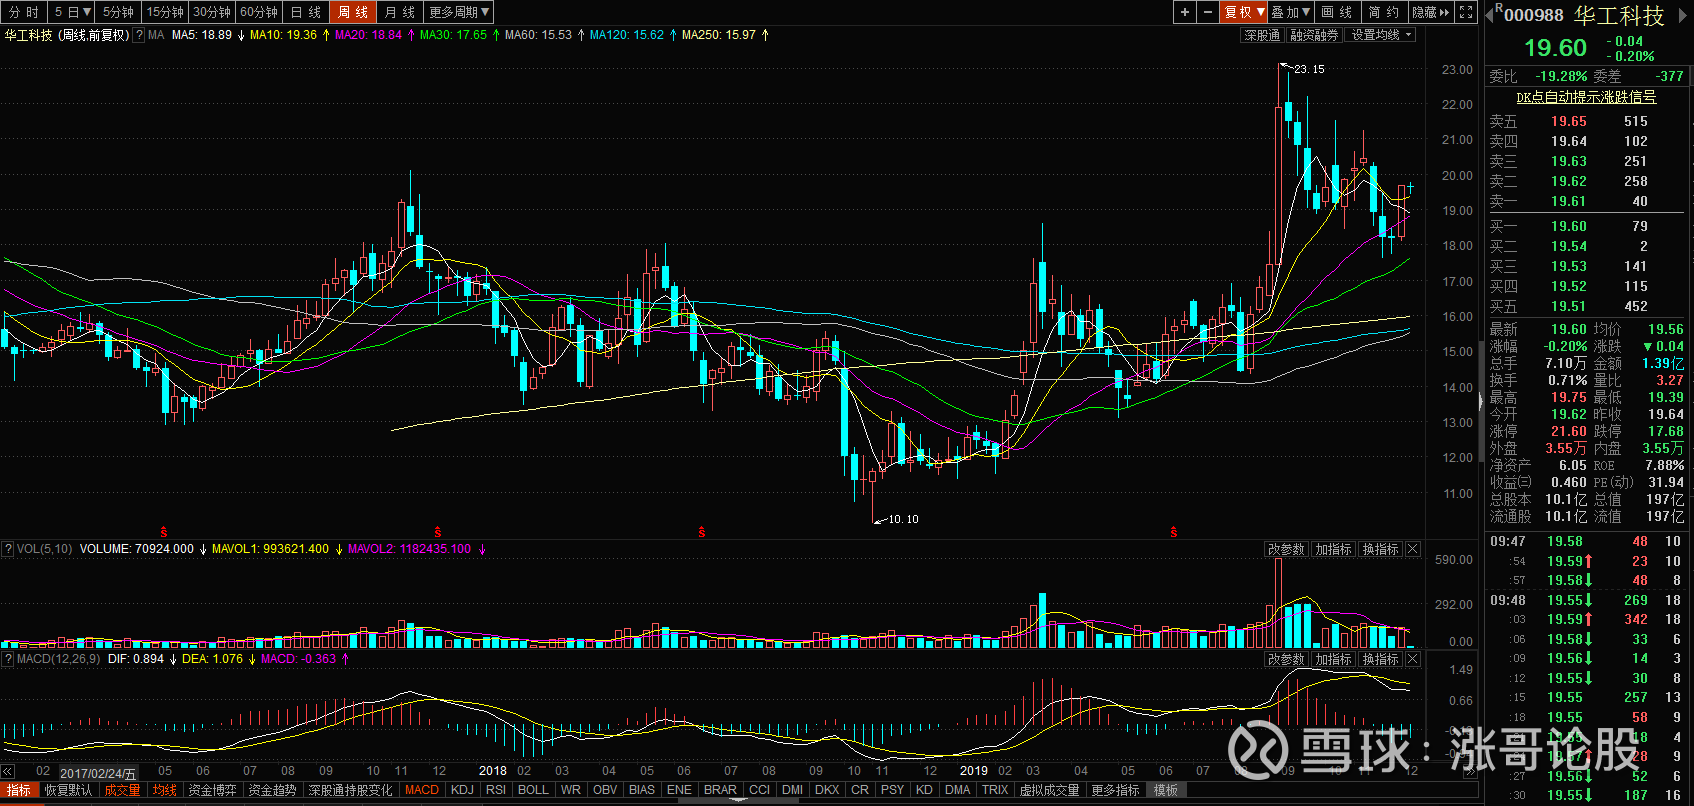Zoom out chart with minus button

click(1208, 12)
